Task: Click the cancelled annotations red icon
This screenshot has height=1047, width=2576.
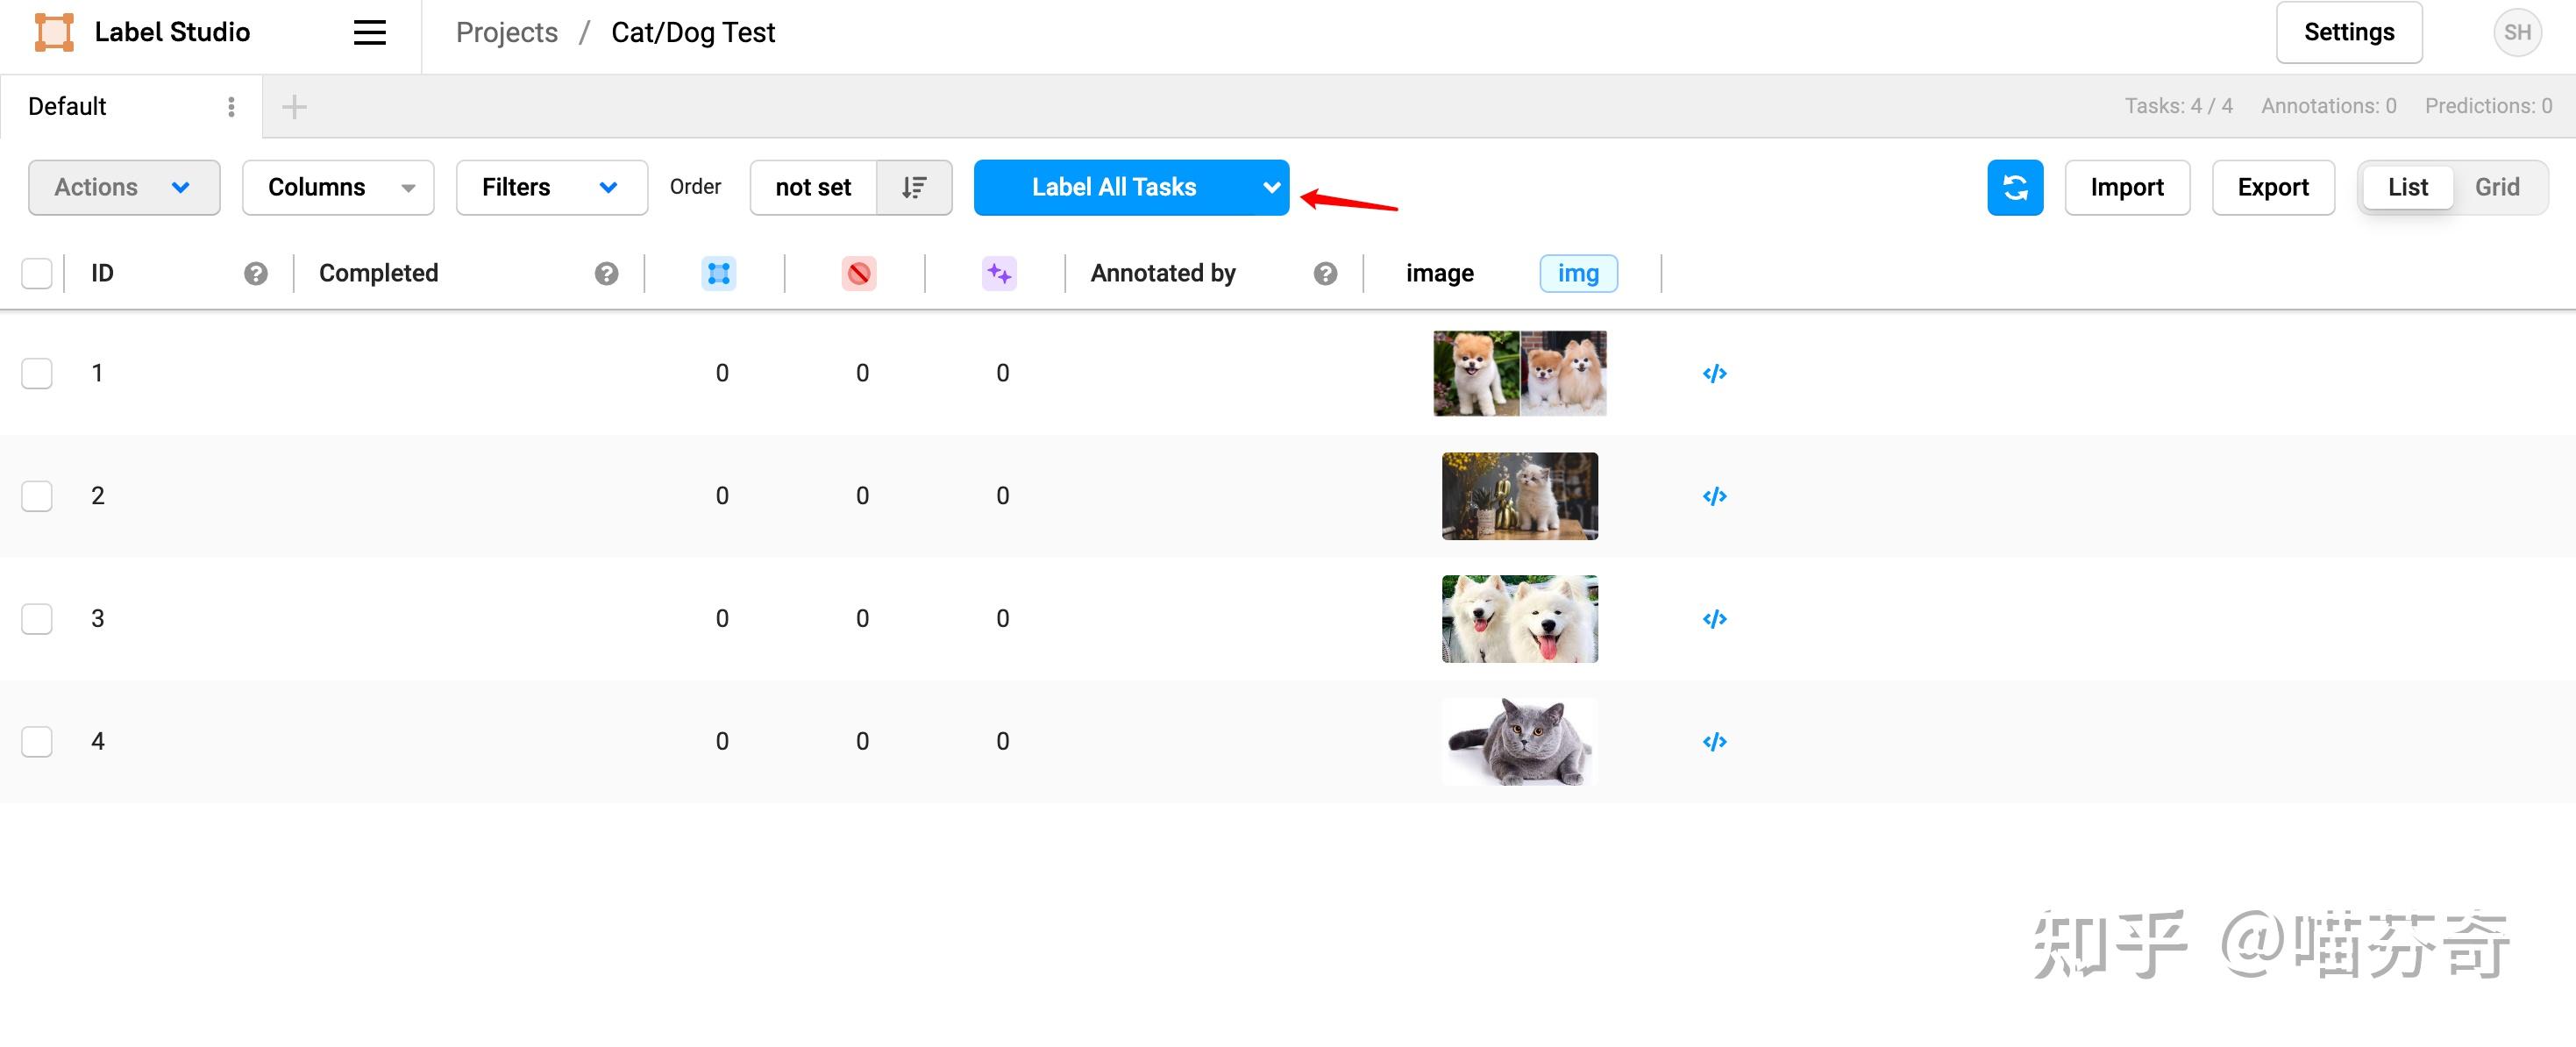Action: click(858, 273)
